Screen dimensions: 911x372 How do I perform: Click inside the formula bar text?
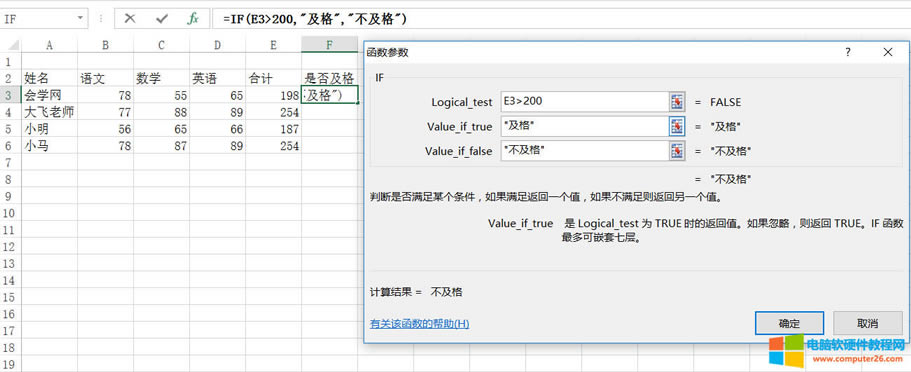(x=314, y=19)
